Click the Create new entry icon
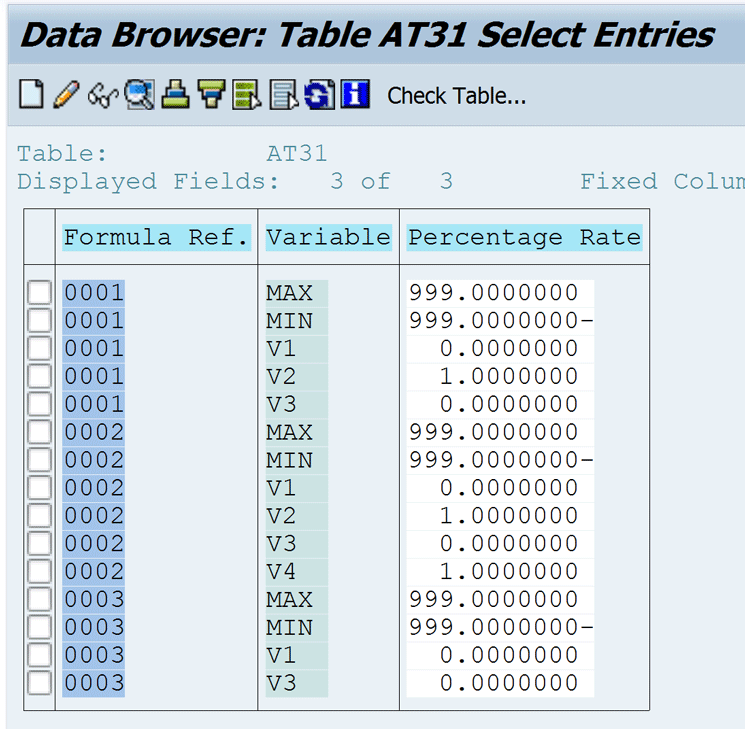Screen dimensions: 745x729 [31, 94]
